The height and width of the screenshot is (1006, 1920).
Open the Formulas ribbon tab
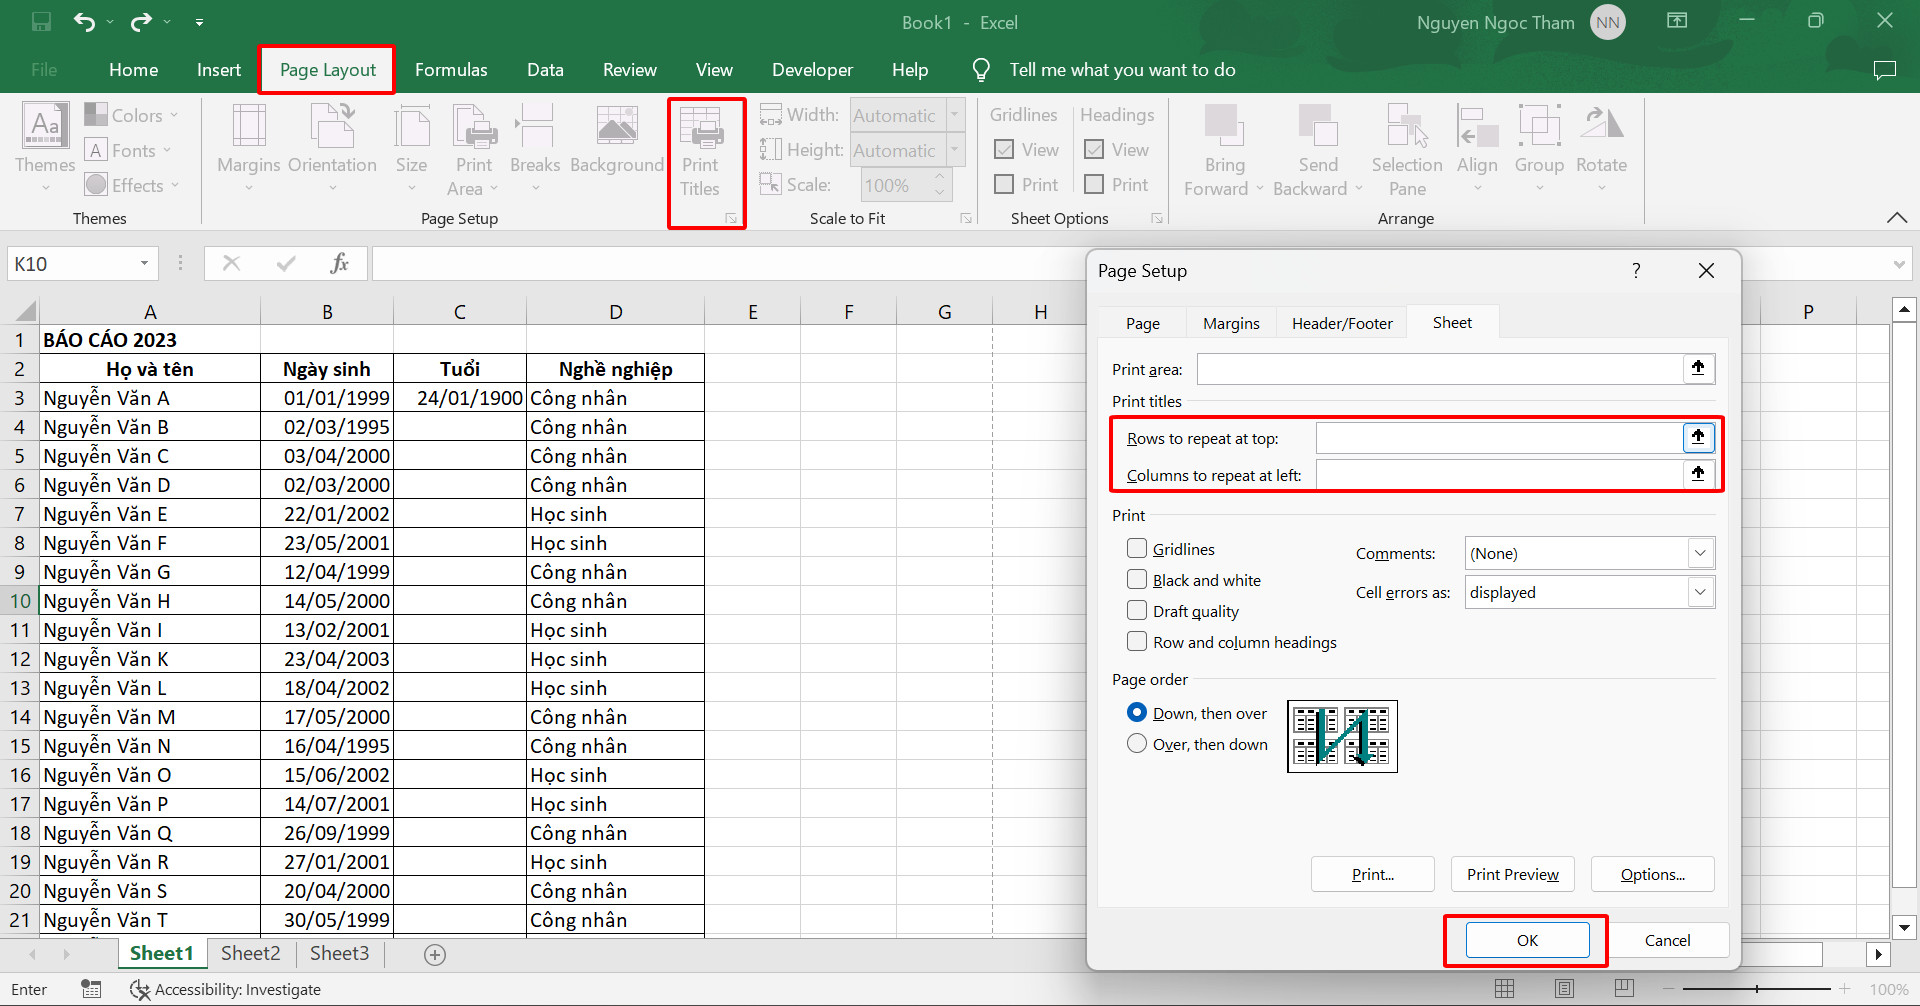451,70
